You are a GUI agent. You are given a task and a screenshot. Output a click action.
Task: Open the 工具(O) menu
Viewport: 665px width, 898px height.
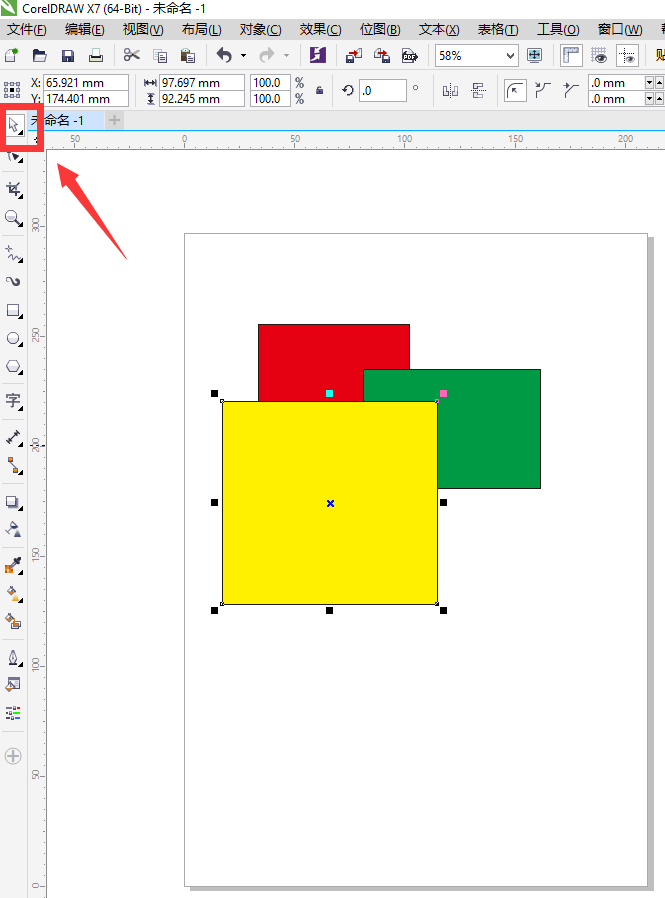[x=558, y=30]
